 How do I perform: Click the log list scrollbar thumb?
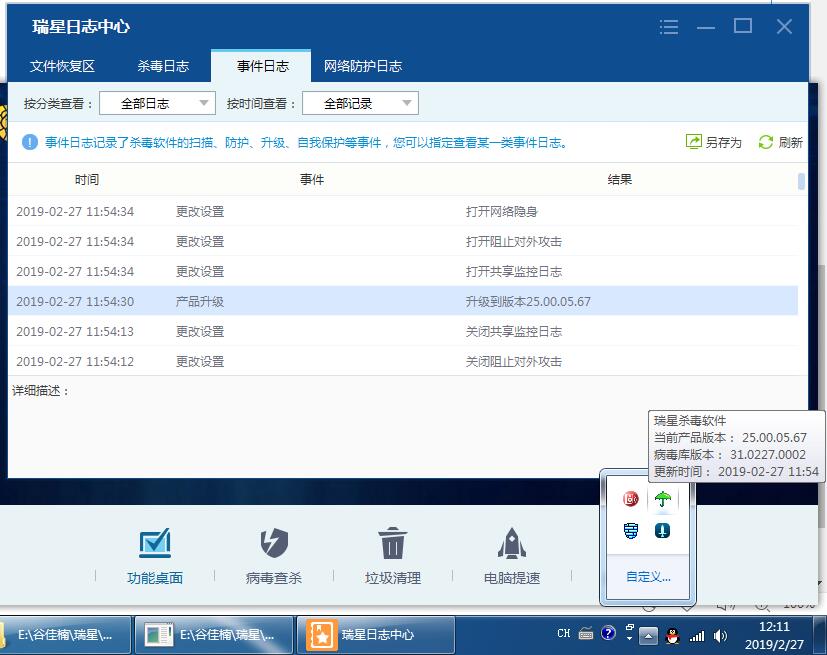801,181
